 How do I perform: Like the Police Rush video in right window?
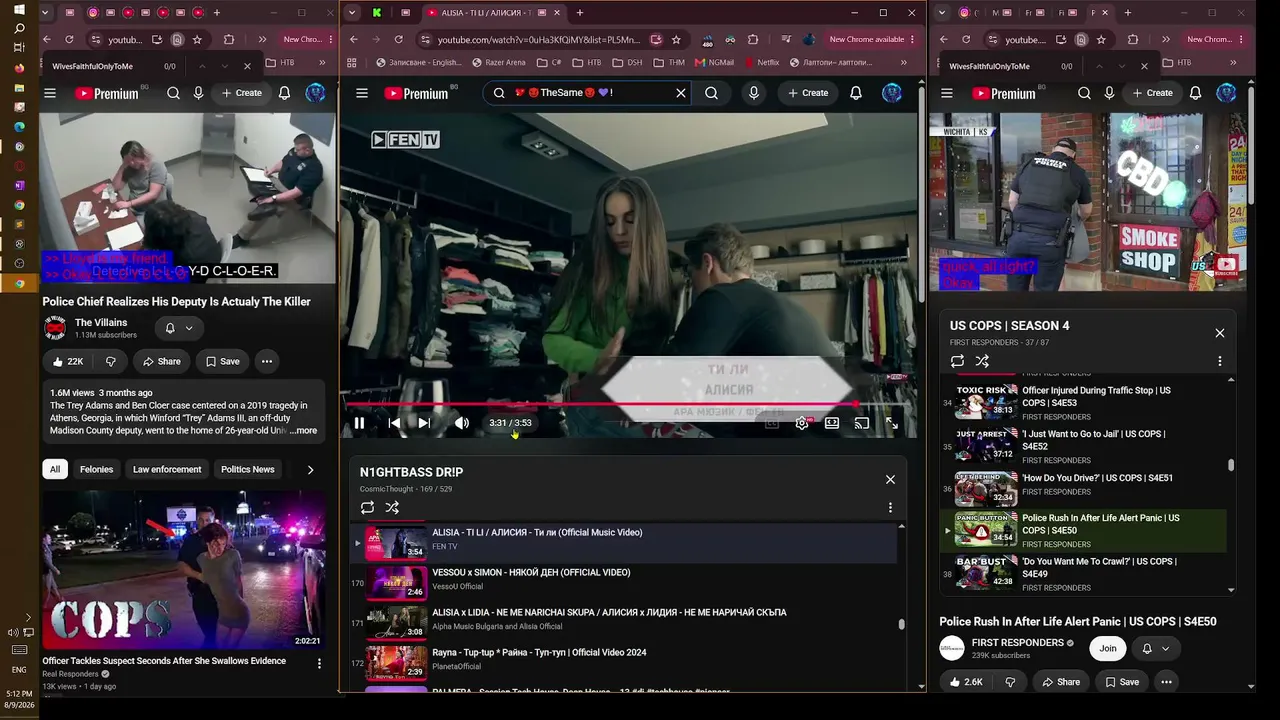coord(966,682)
